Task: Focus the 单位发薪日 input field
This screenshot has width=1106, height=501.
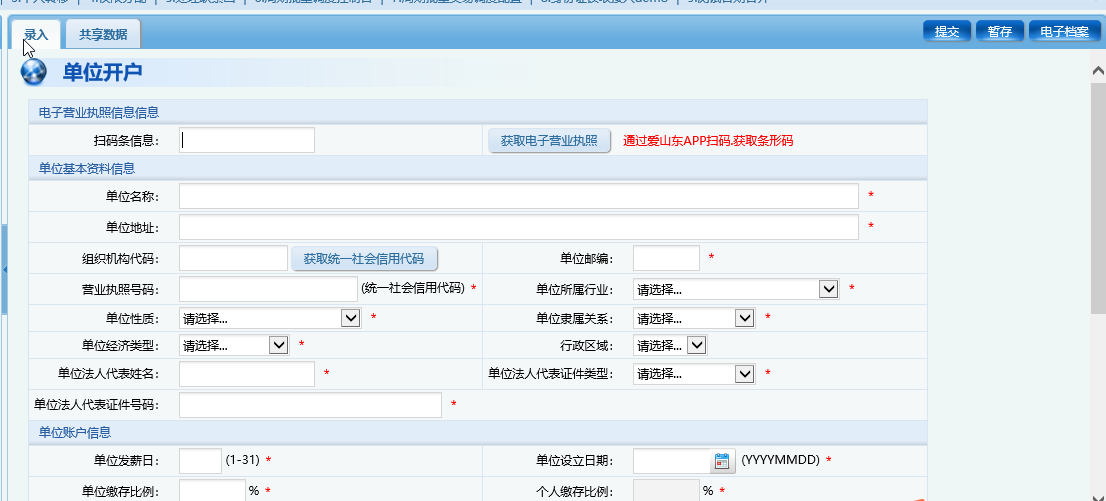Action: click(200, 461)
